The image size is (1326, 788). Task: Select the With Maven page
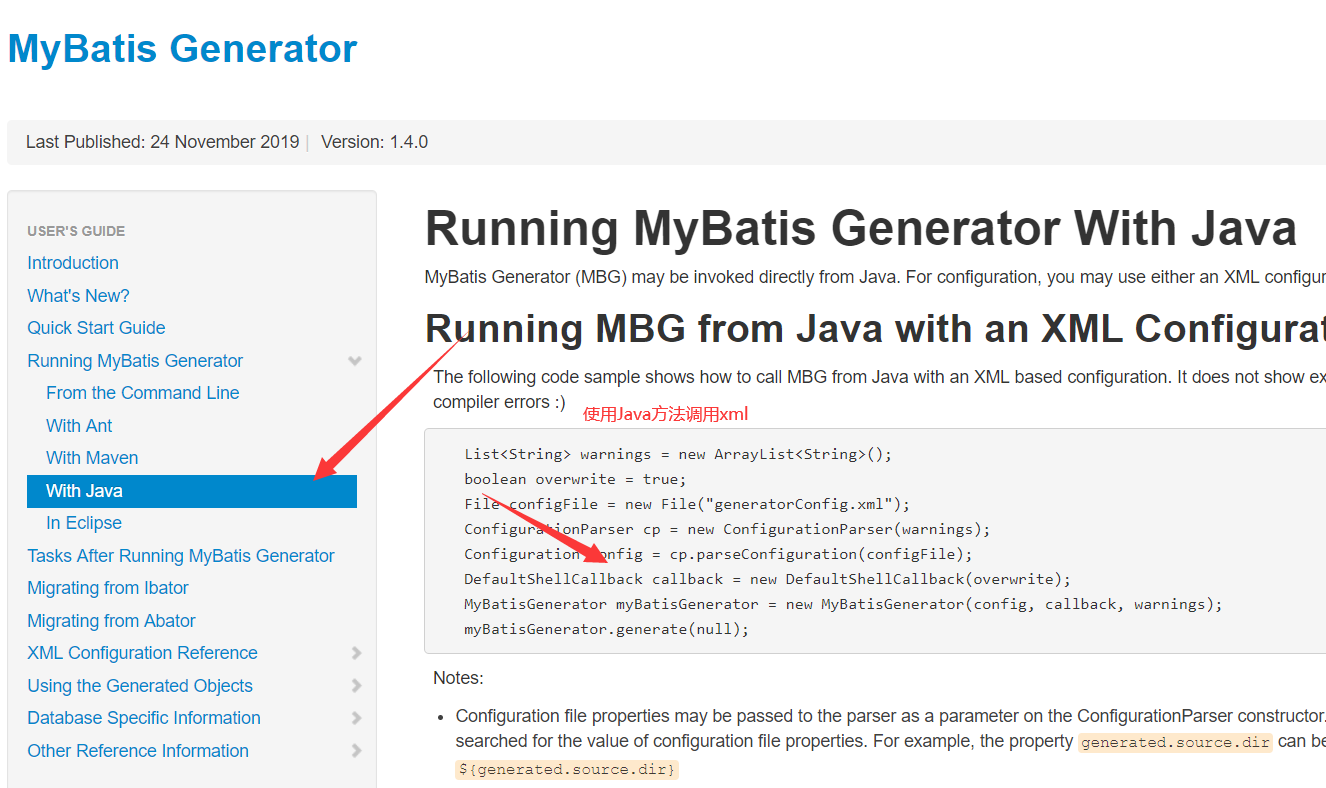(x=92, y=458)
